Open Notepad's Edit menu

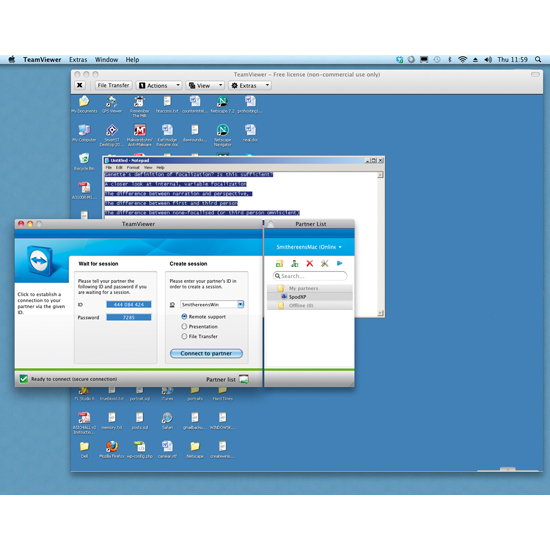coord(119,168)
